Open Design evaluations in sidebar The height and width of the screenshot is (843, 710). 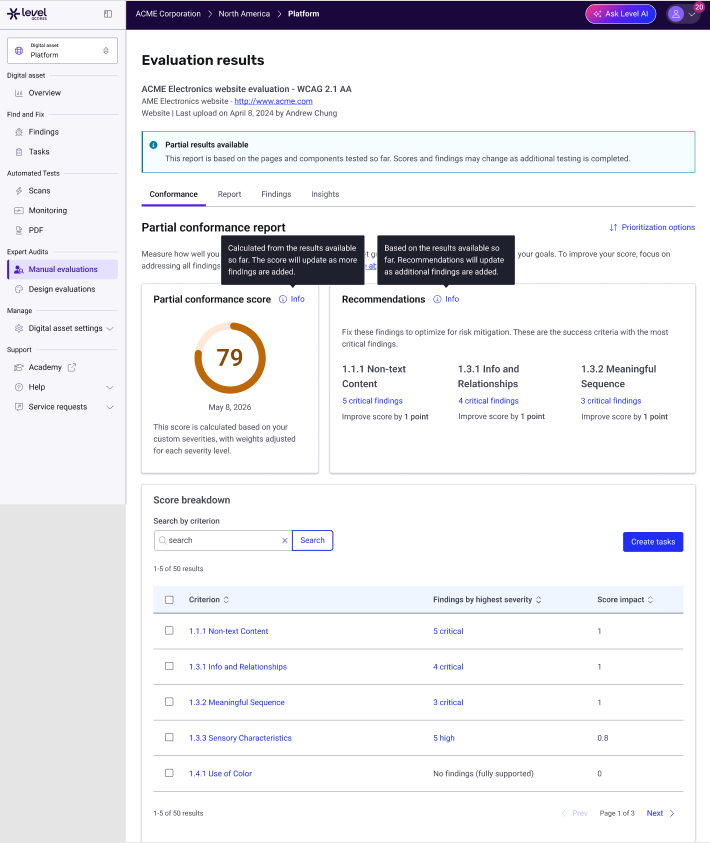(x=62, y=289)
